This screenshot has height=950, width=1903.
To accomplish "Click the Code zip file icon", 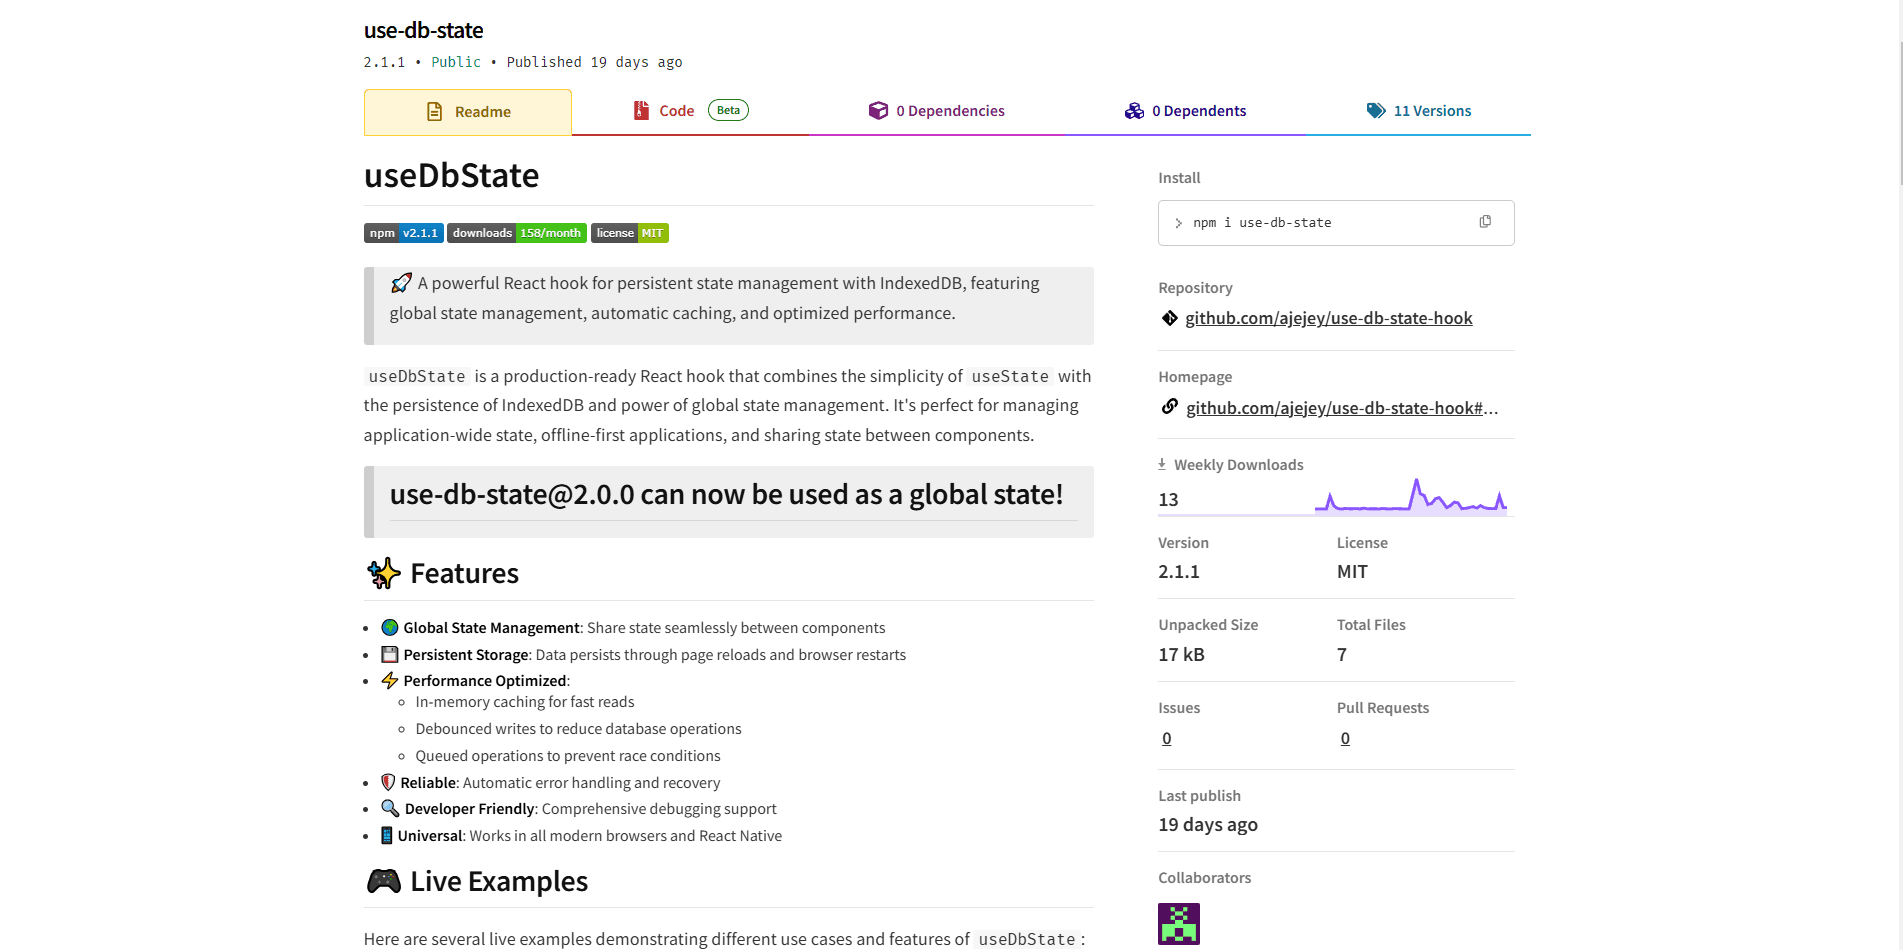I will (641, 111).
